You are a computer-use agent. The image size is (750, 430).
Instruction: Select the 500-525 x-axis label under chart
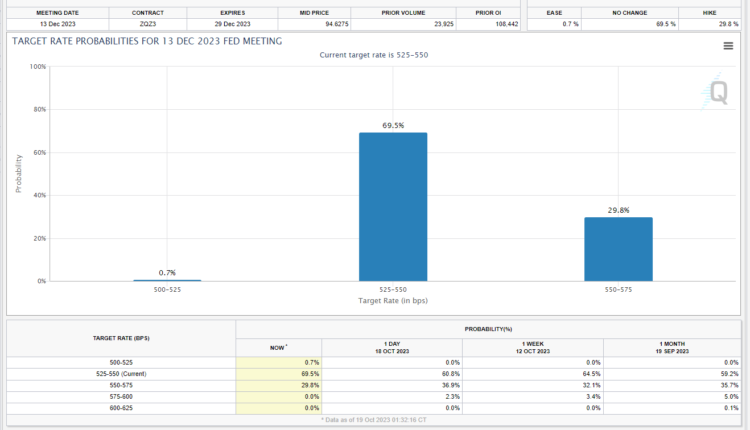[x=167, y=291]
